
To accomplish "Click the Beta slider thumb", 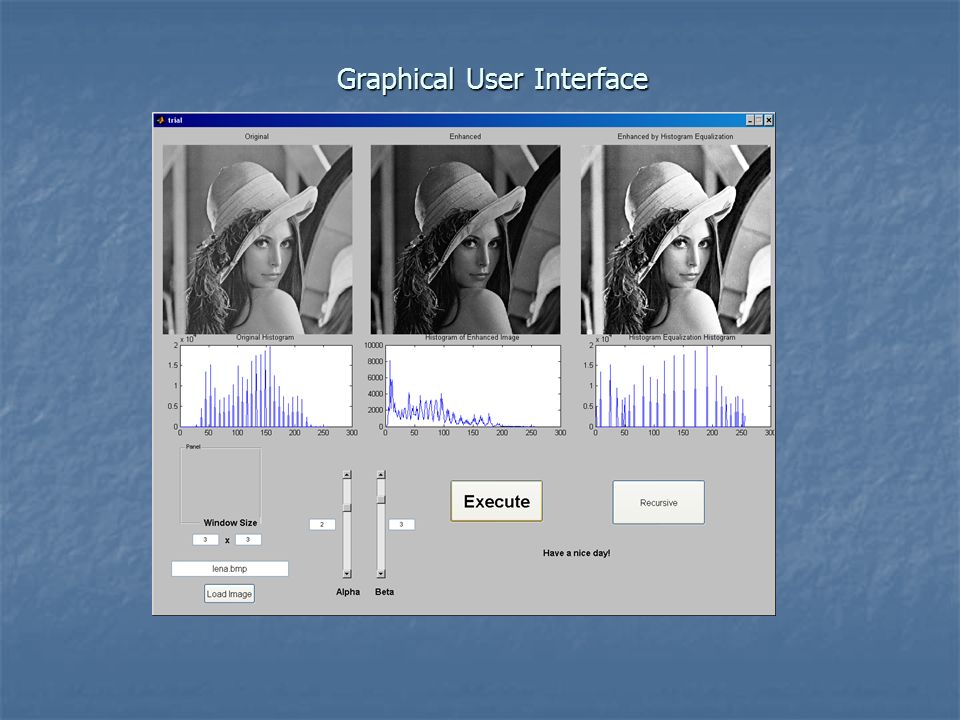I will pos(381,499).
